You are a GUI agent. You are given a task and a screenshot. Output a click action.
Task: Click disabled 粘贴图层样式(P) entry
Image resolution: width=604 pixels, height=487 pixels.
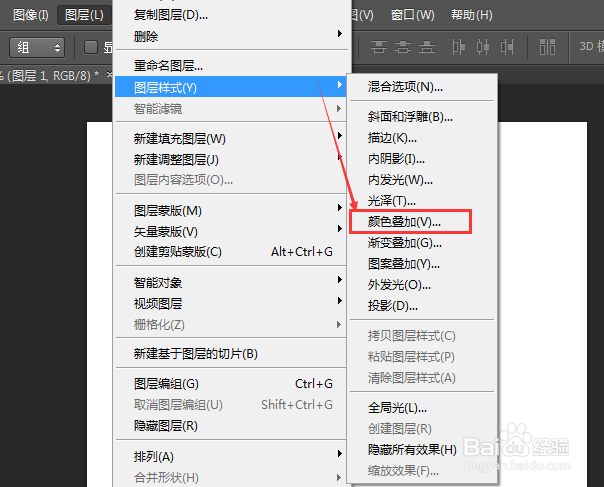pos(422,357)
